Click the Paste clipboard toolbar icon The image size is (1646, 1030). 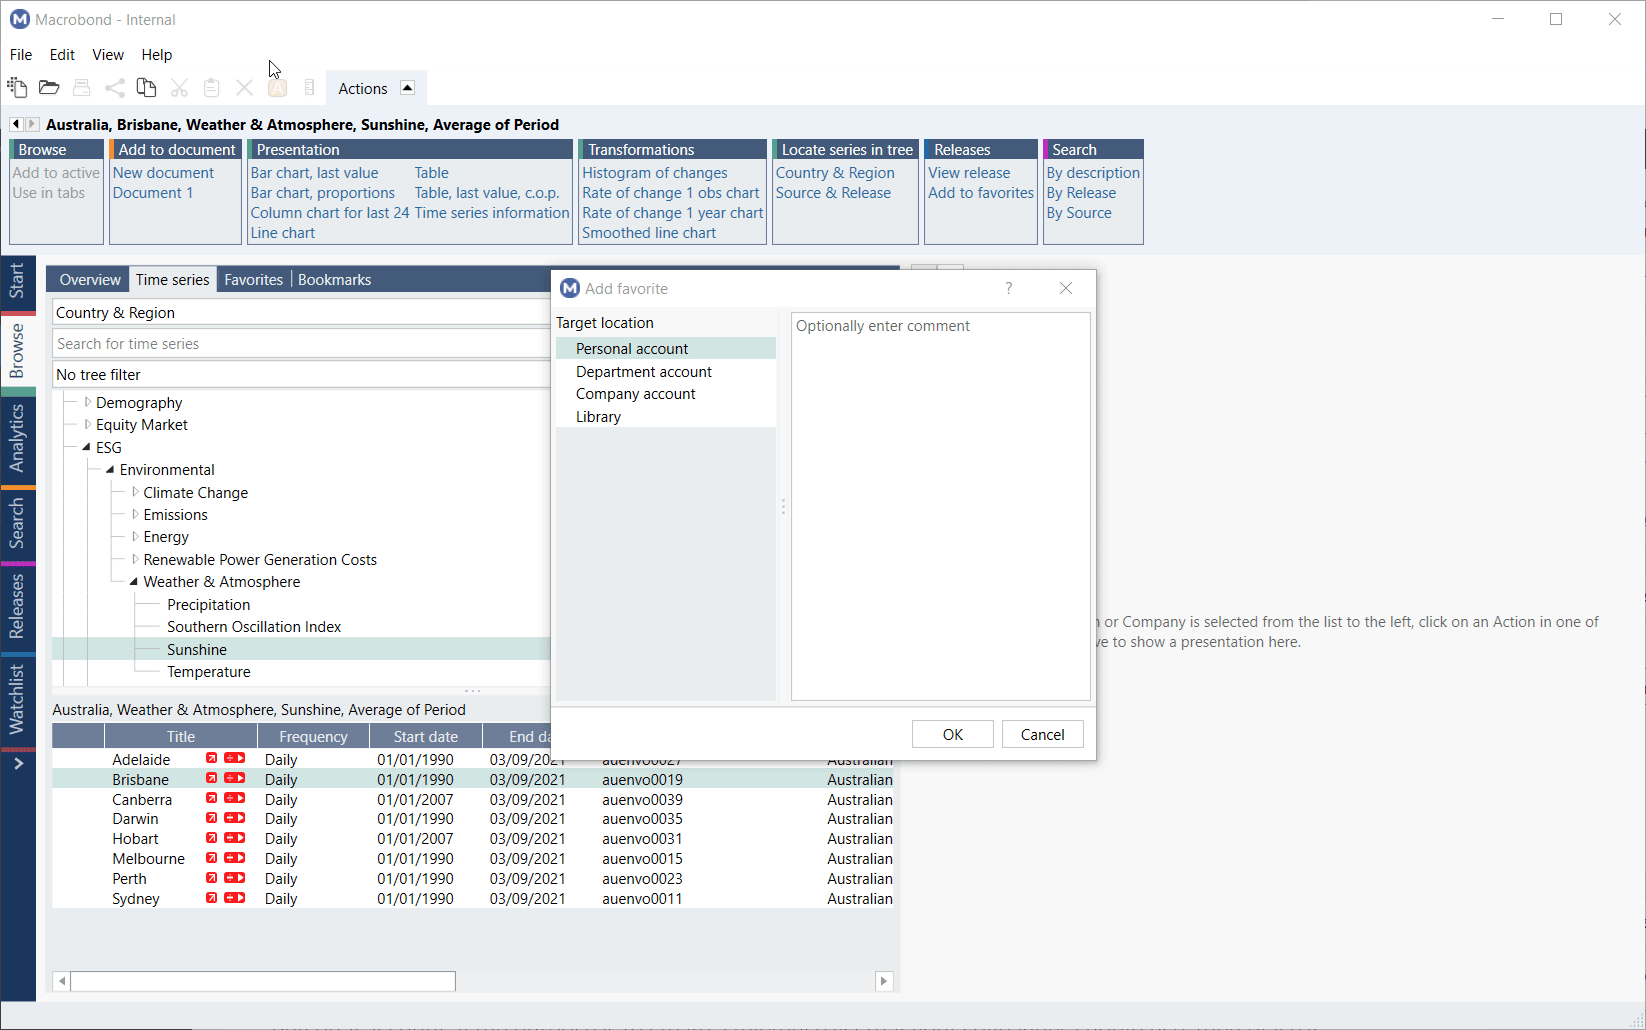coord(212,88)
